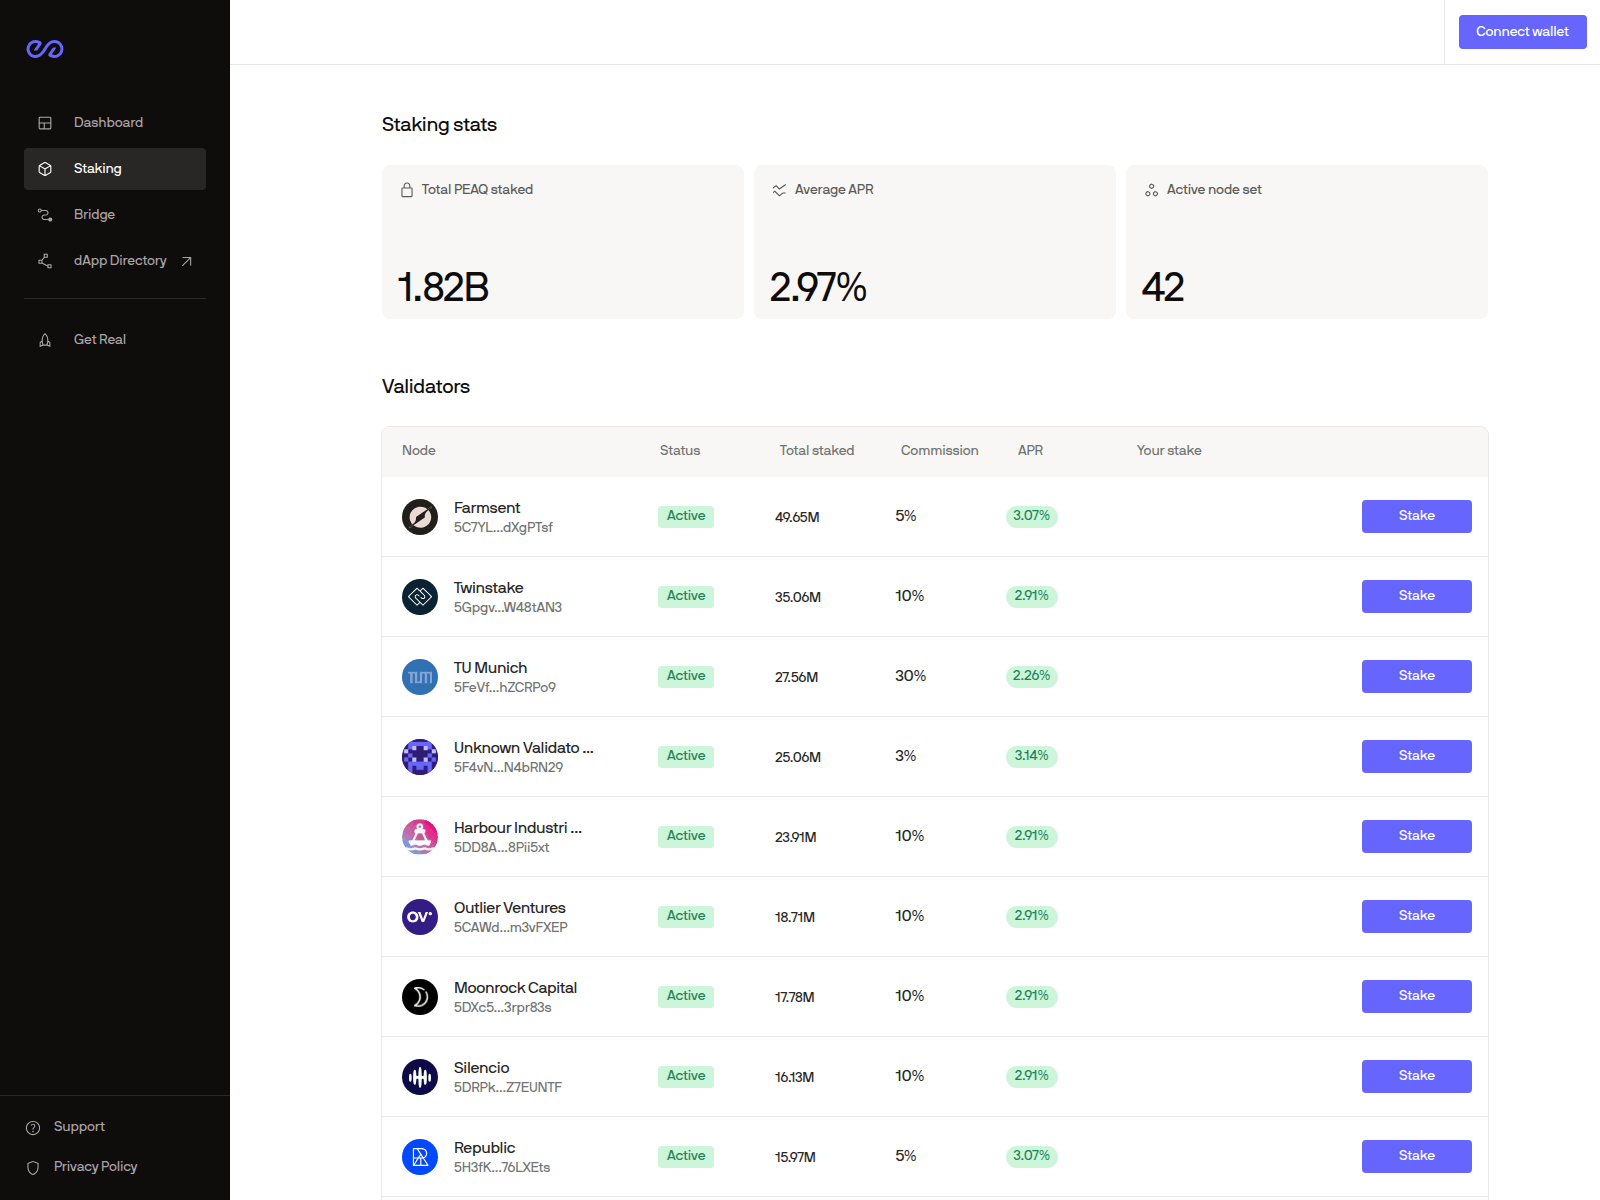Click the TU Munich Active status badge
Image resolution: width=1600 pixels, height=1200 pixels.
click(686, 676)
